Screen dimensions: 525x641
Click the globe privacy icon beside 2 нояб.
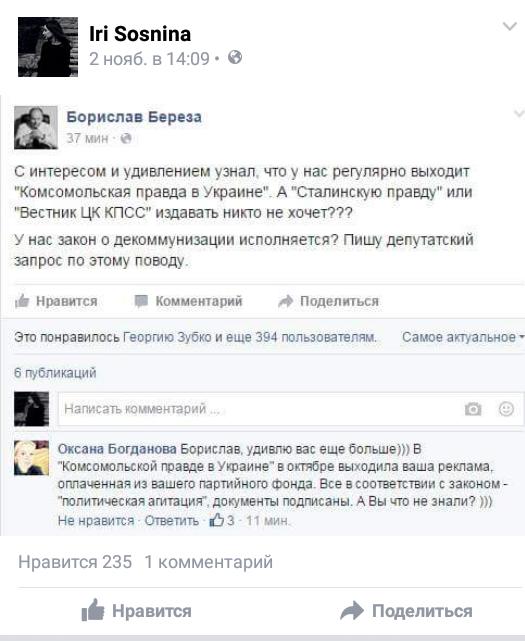click(x=235, y=57)
